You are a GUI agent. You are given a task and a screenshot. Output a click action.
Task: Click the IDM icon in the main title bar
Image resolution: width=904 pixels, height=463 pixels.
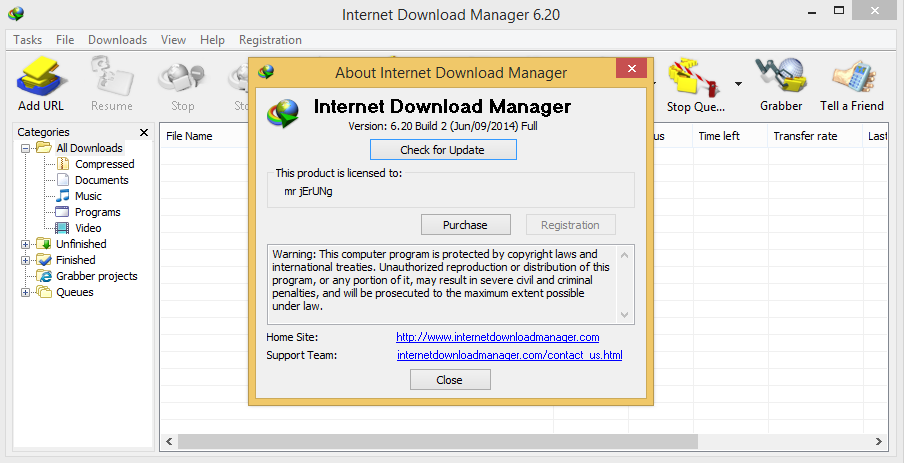[x=16, y=13]
